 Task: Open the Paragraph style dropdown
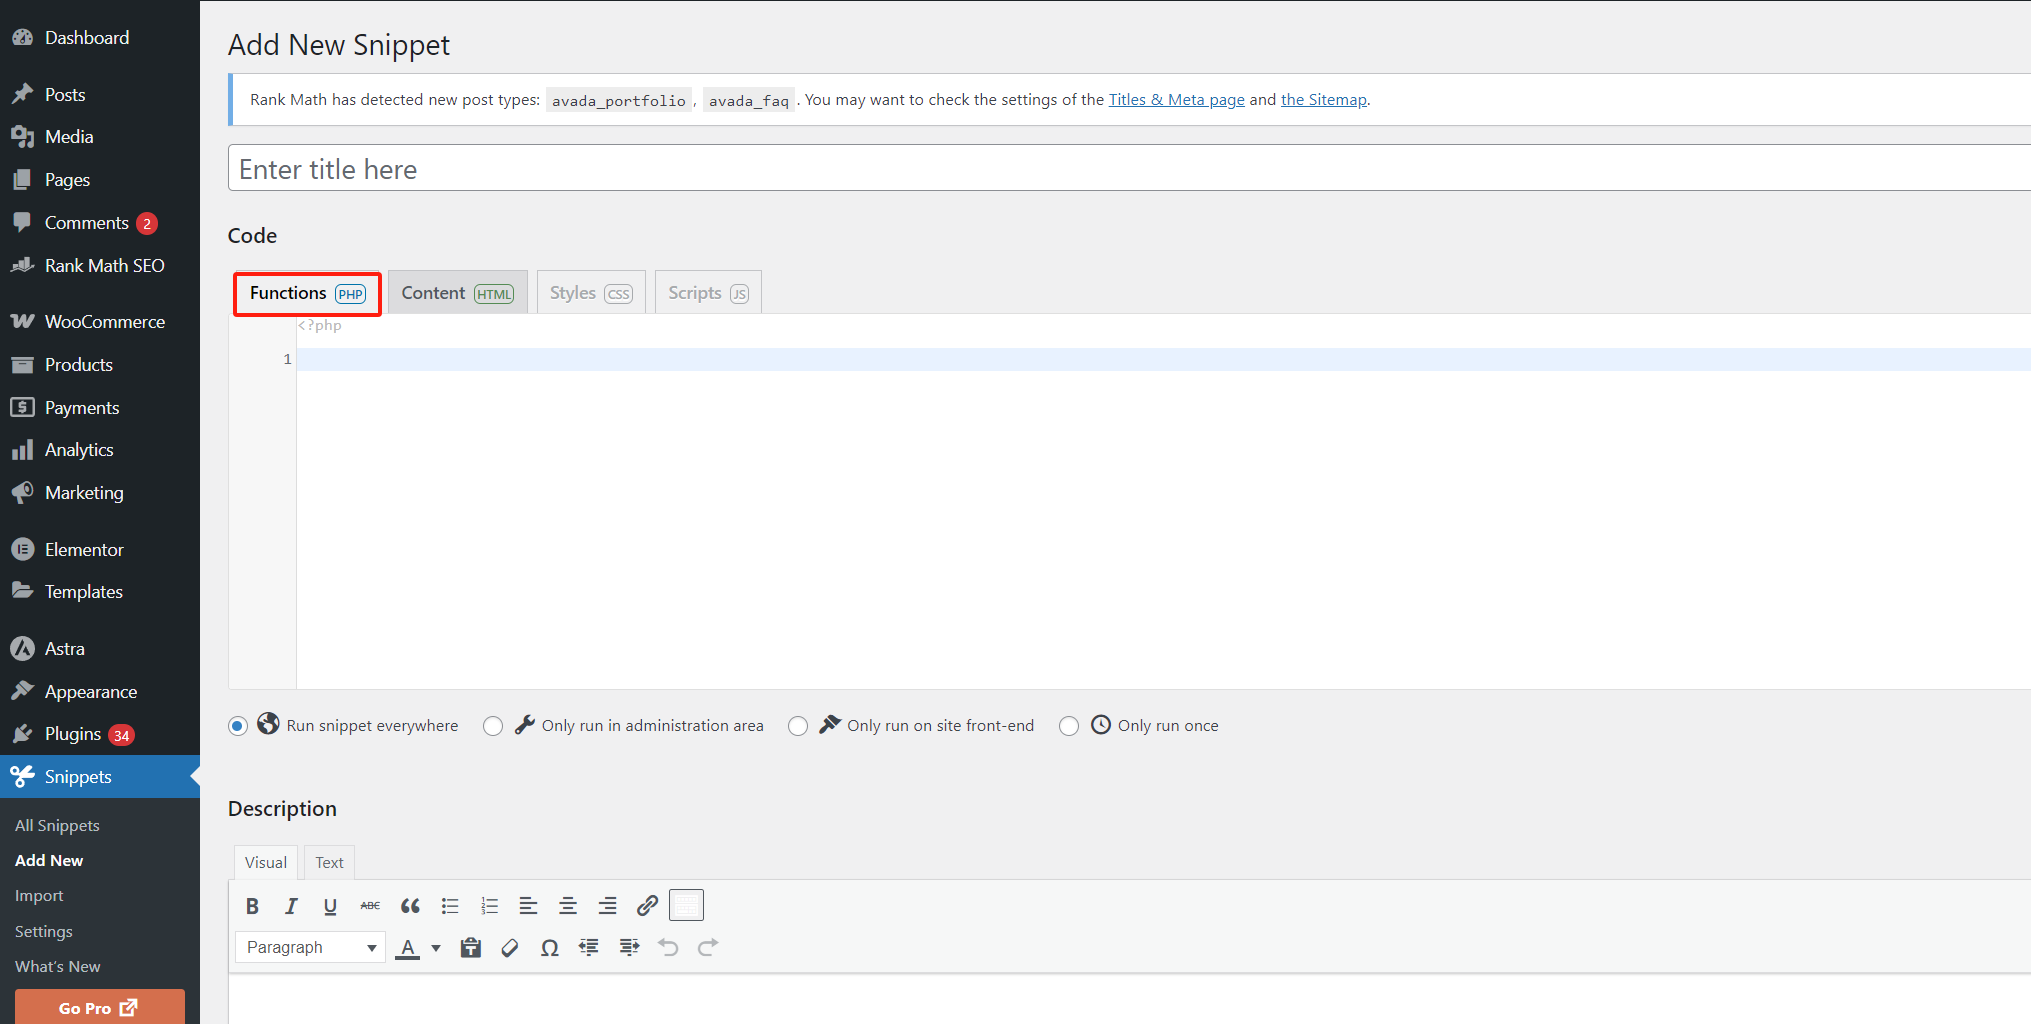coord(309,947)
